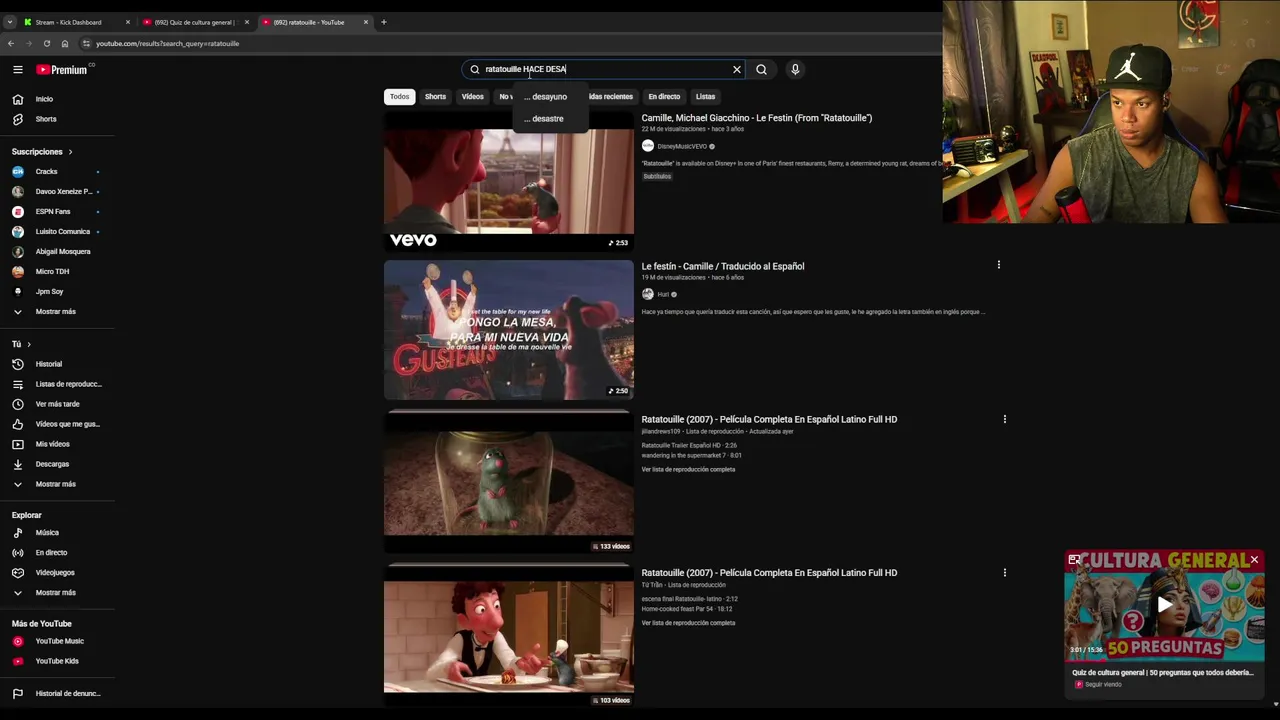Image resolution: width=1280 pixels, height=720 pixels.
Task: Open options for 133-video Ratatouille playlist
Action: tap(1005, 419)
